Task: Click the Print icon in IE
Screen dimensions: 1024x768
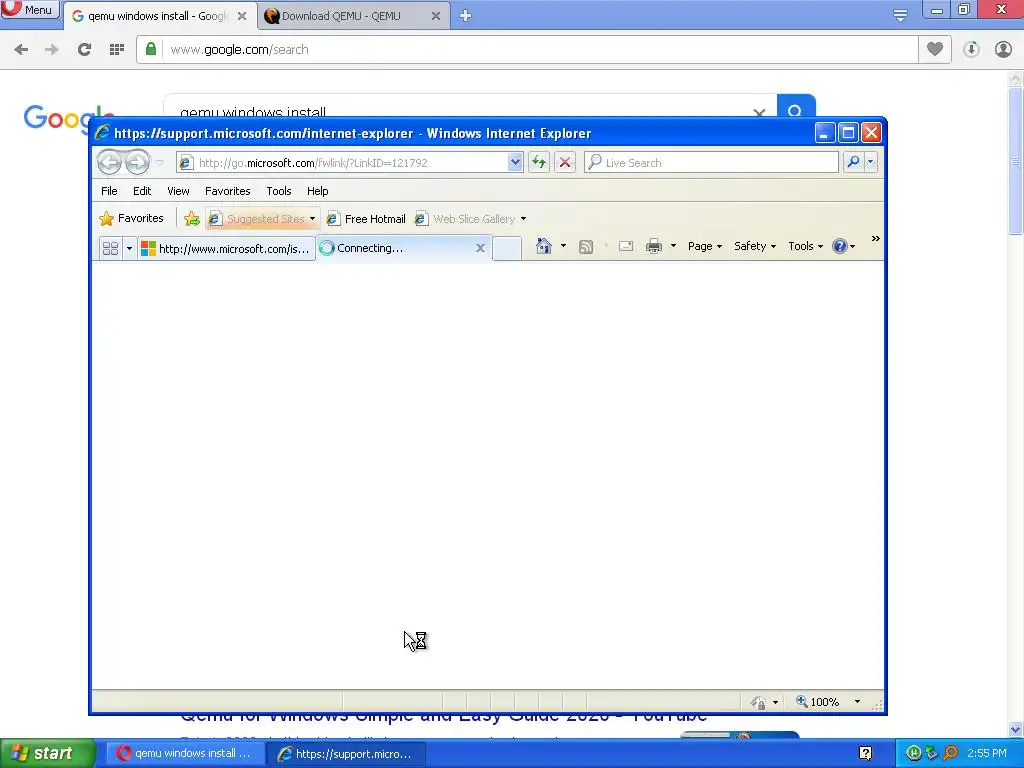Action: (x=654, y=246)
